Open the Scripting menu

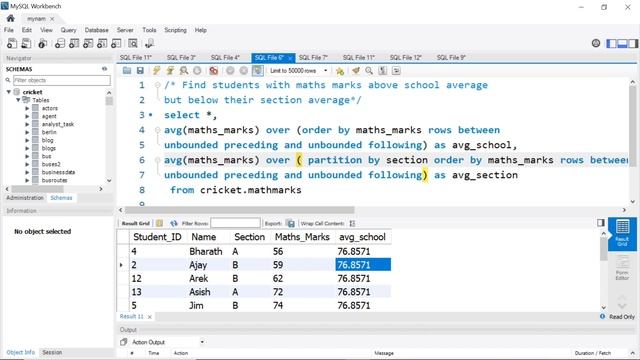pyautogui.click(x=175, y=30)
